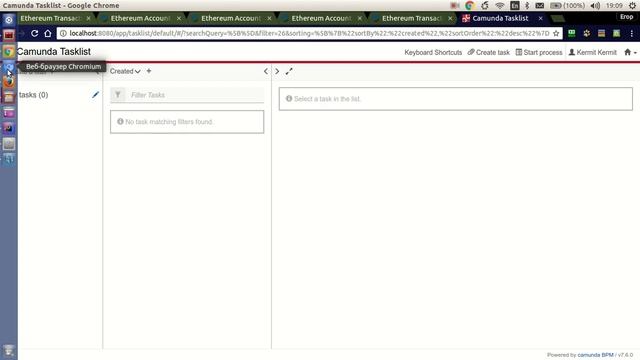The height and width of the screenshot is (360, 640).
Task: Open the Ubuntu Dash from the launcher
Action: (x=9, y=20)
